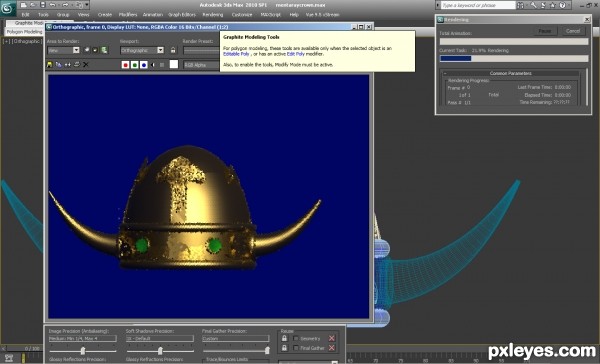Open the Modifiers menu
This screenshot has height=364, width=600.
coord(128,15)
